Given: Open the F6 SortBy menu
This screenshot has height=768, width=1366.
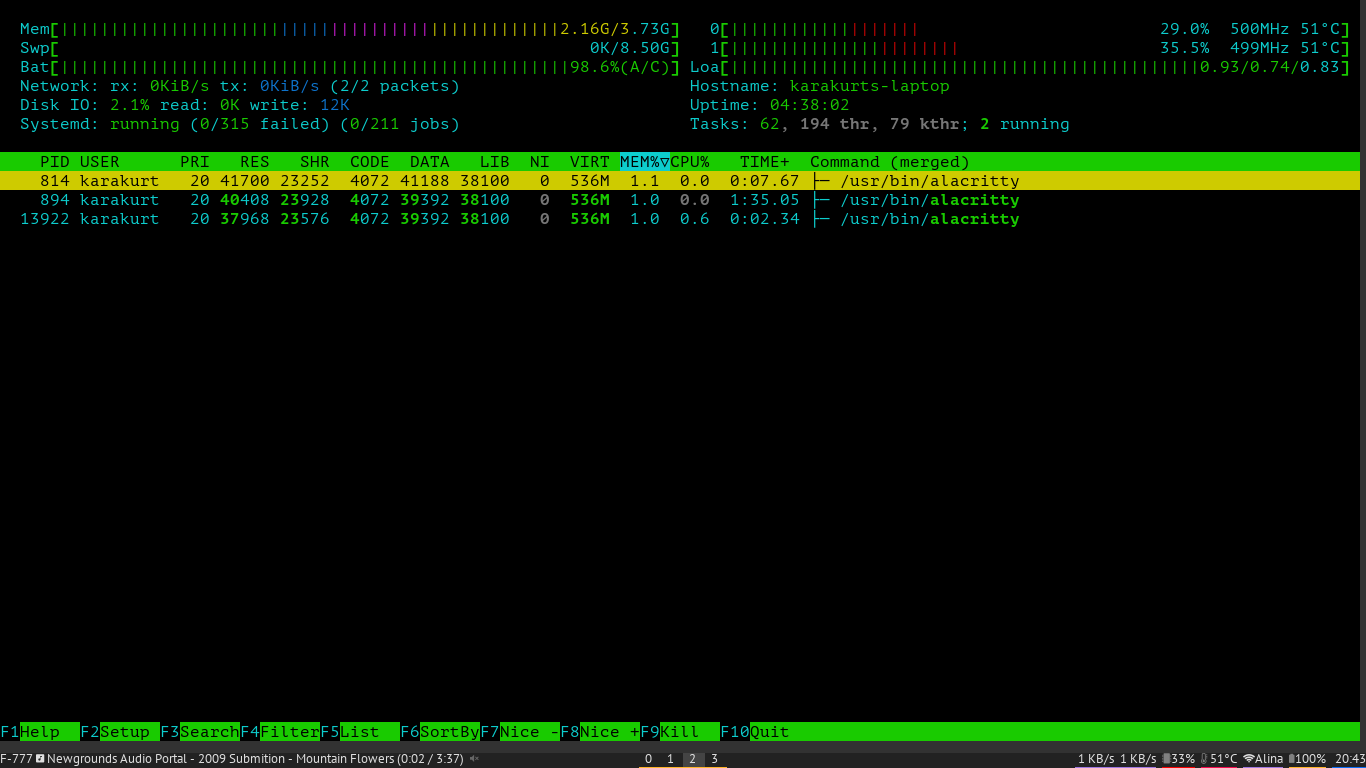Looking at the screenshot, I should coord(440,732).
